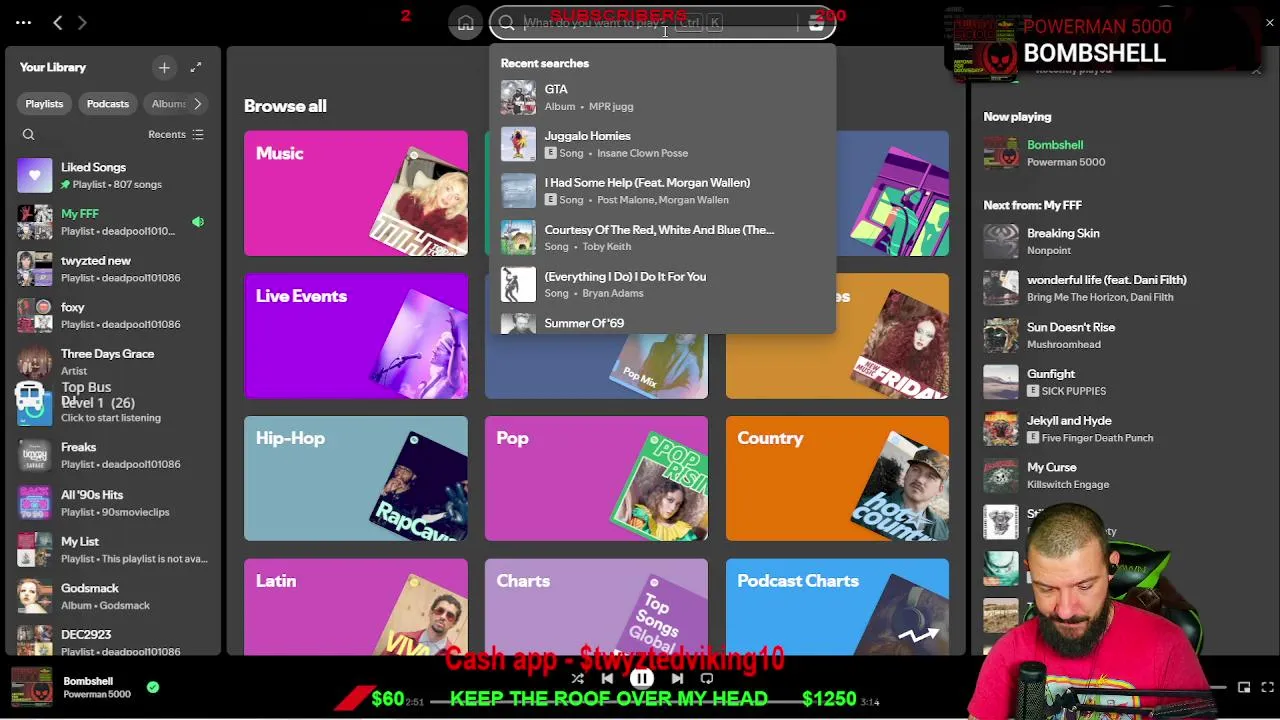Play Breaking Skin from the queue
Screen dimensions: 1280x720
pyautogui.click(x=1120, y=241)
